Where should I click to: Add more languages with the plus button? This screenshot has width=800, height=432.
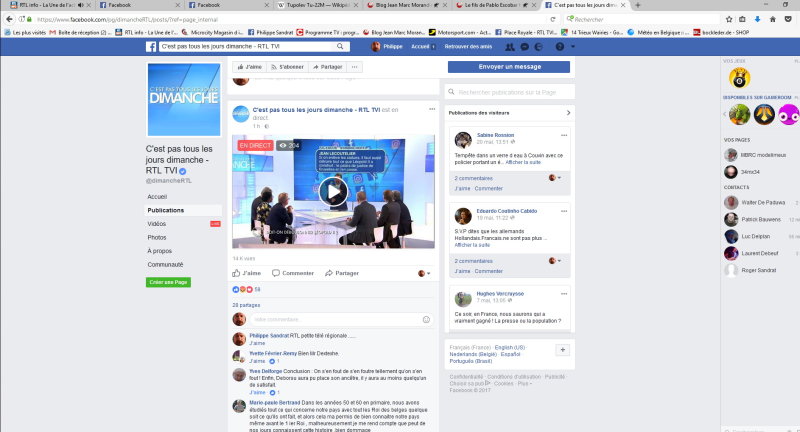pyautogui.click(x=562, y=350)
